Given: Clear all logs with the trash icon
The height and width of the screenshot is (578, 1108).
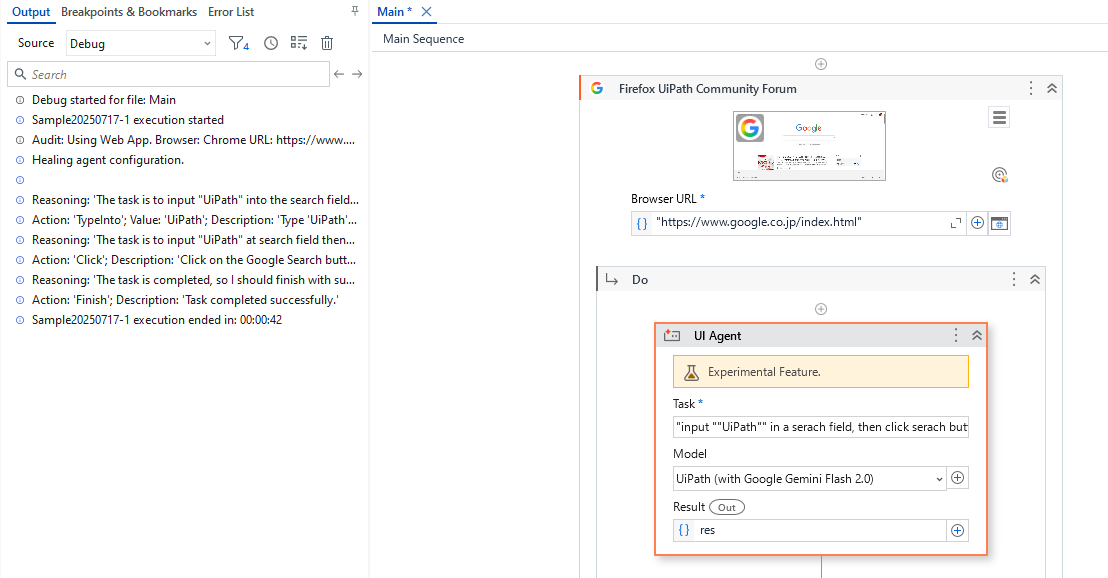Looking at the screenshot, I should click(326, 43).
